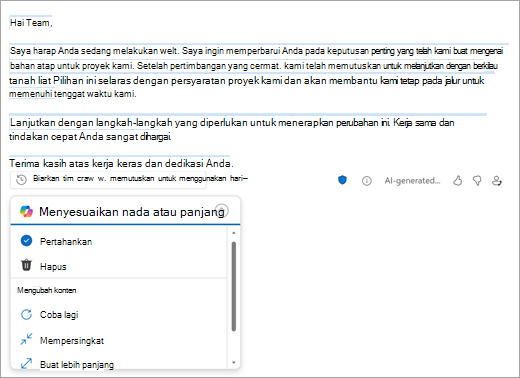Click the Mengubah konten section label
The image size is (520, 378).
tap(47, 290)
